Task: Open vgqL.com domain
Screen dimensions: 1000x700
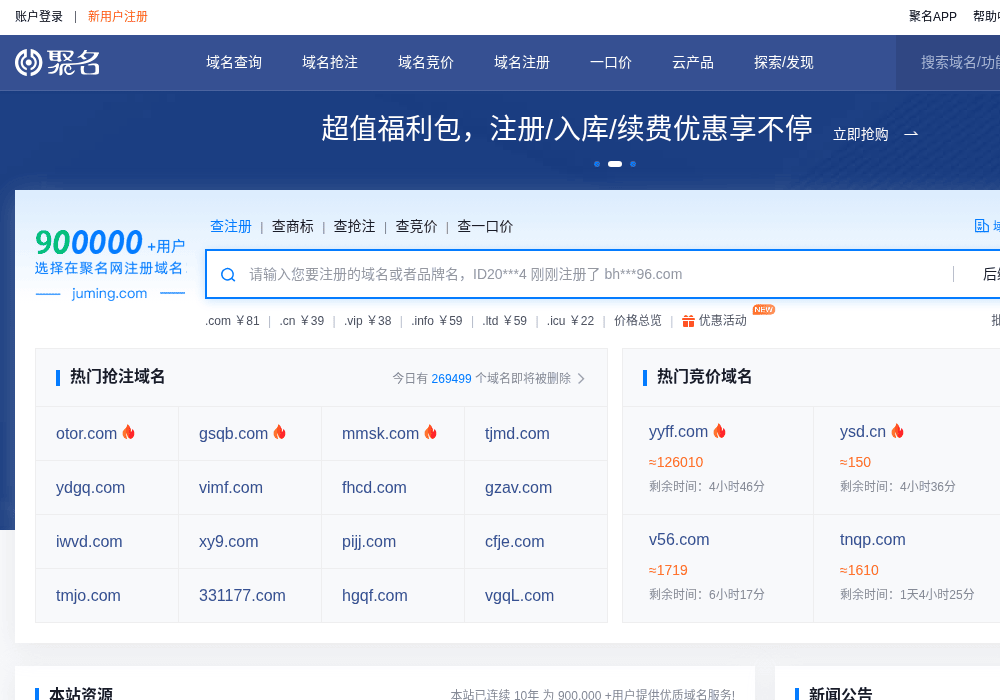Action: click(x=520, y=595)
